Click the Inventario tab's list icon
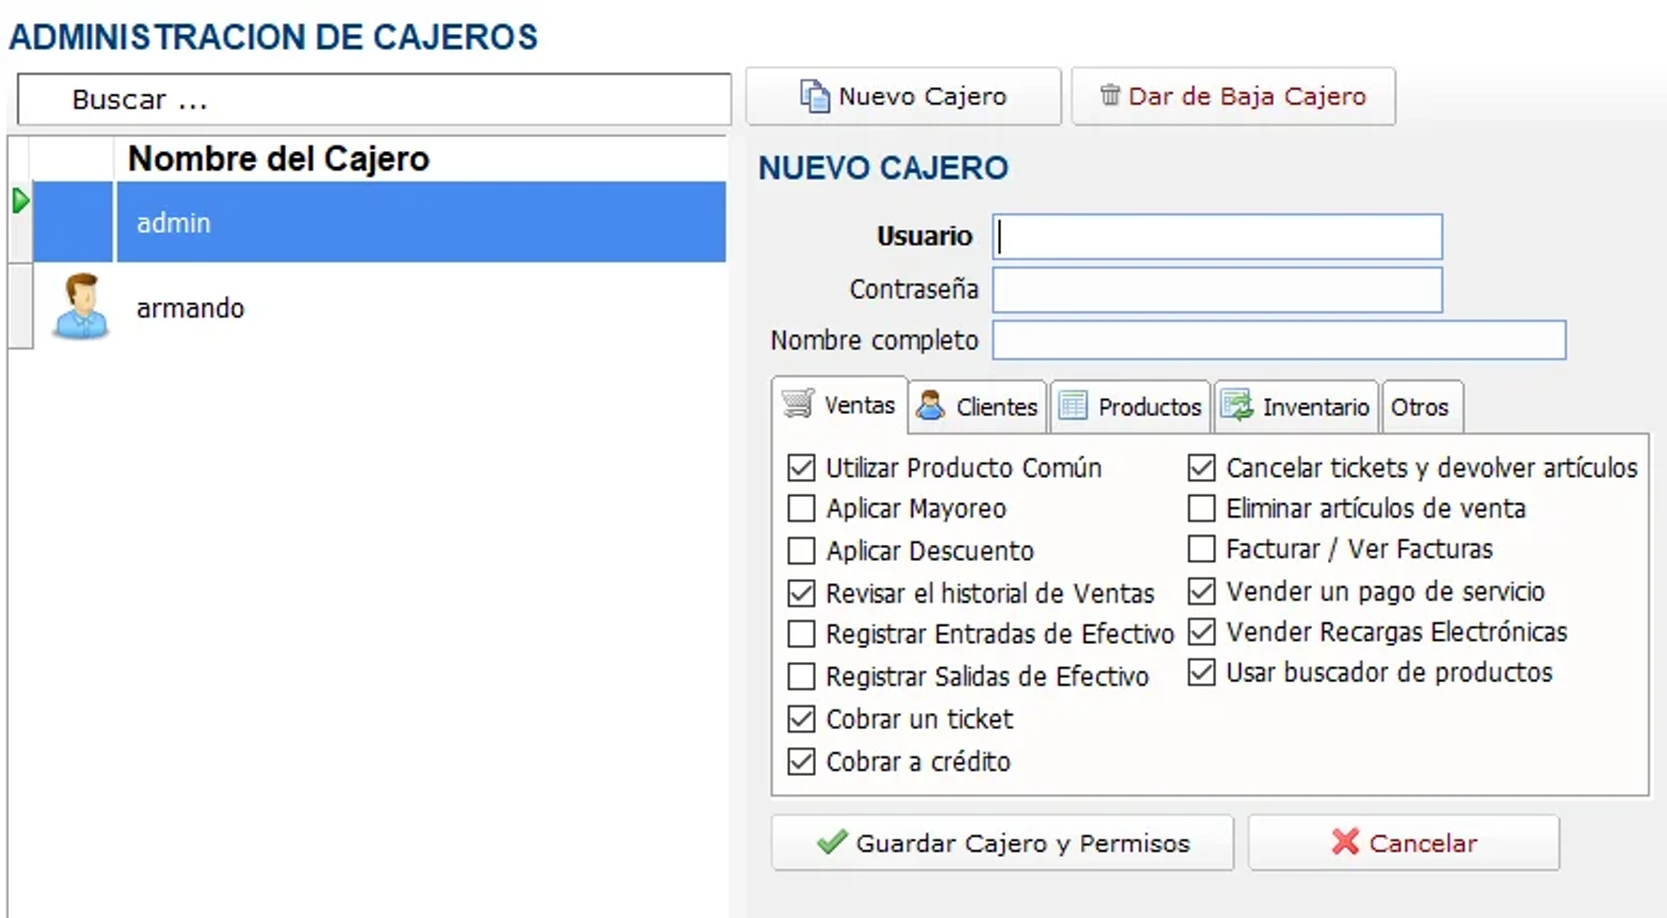 (1238, 406)
